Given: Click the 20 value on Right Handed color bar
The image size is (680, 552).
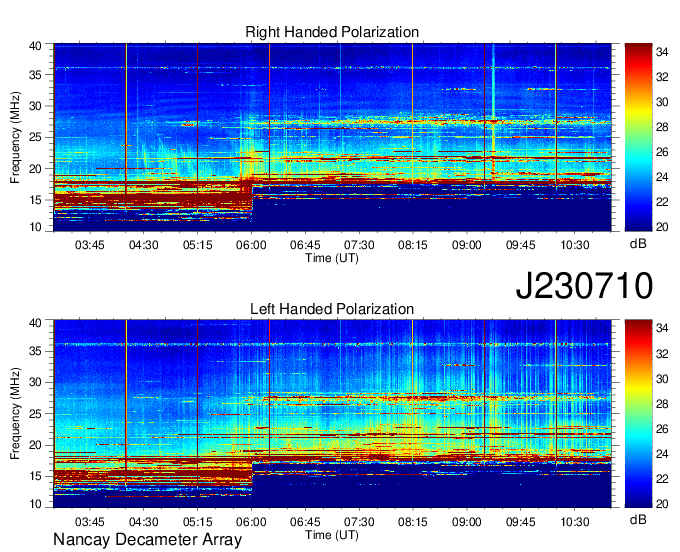Looking at the screenshot, I should [x=662, y=227].
